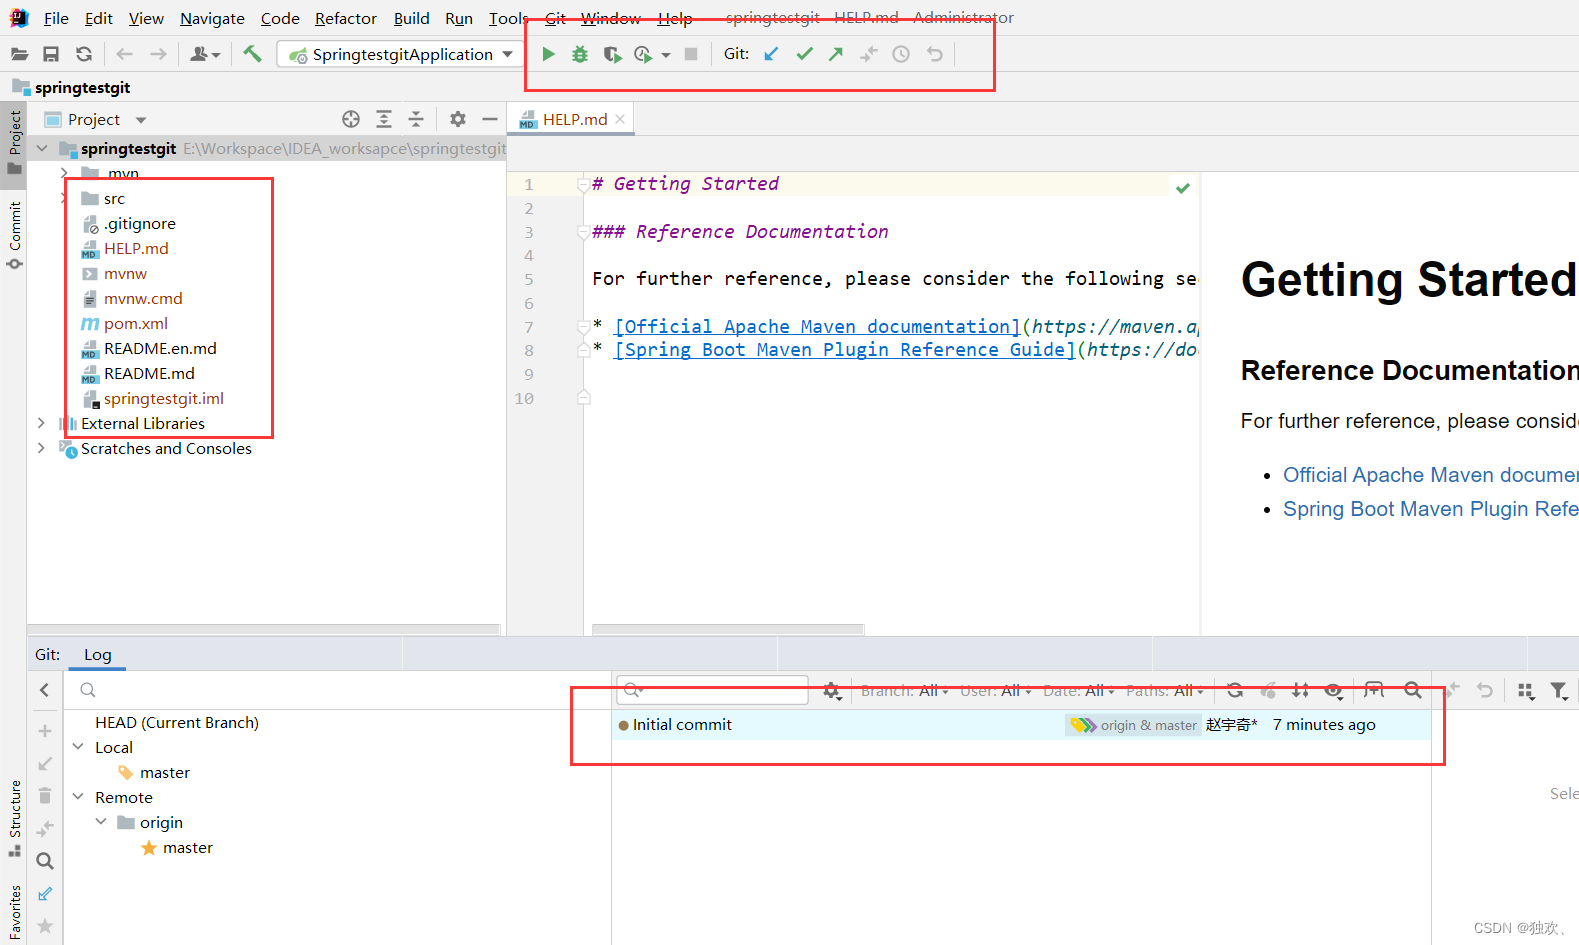Click the Open folder icon in the toolbar
Viewport: 1579px width, 945px height.
click(19, 54)
